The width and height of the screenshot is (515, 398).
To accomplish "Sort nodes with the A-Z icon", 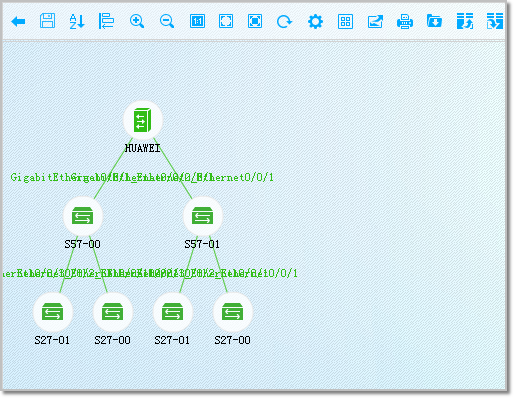I will (x=77, y=22).
